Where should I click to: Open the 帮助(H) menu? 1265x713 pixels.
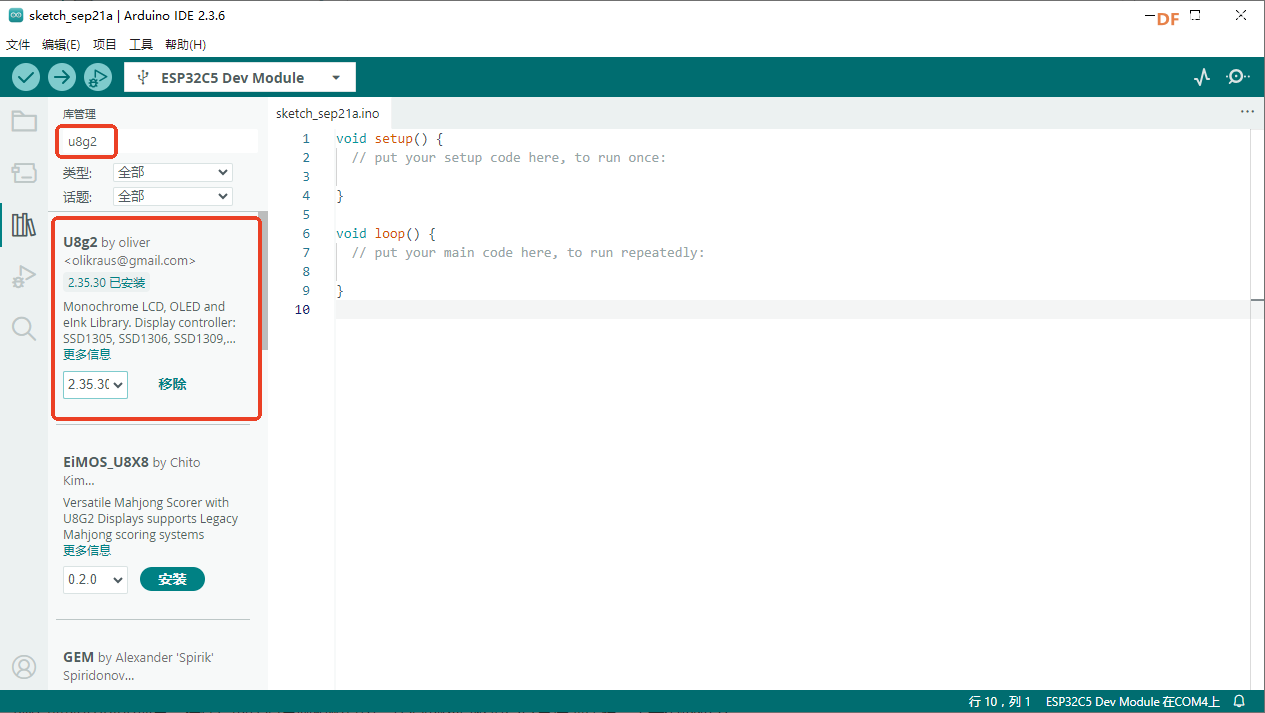(x=185, y=45)
